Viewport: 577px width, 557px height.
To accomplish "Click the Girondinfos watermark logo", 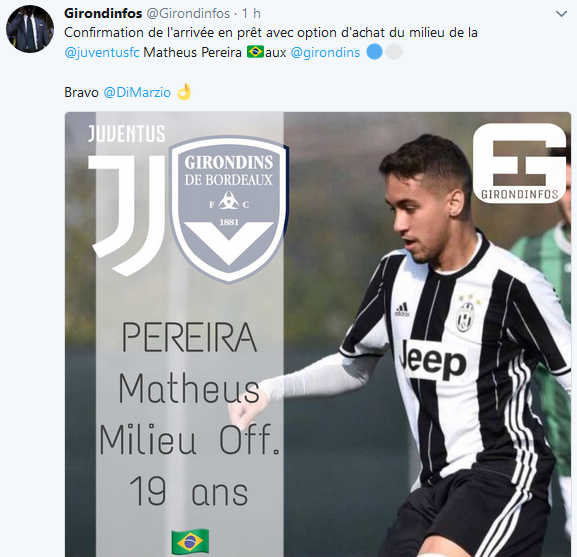I will pyautogui.click(x=520, y=163).
